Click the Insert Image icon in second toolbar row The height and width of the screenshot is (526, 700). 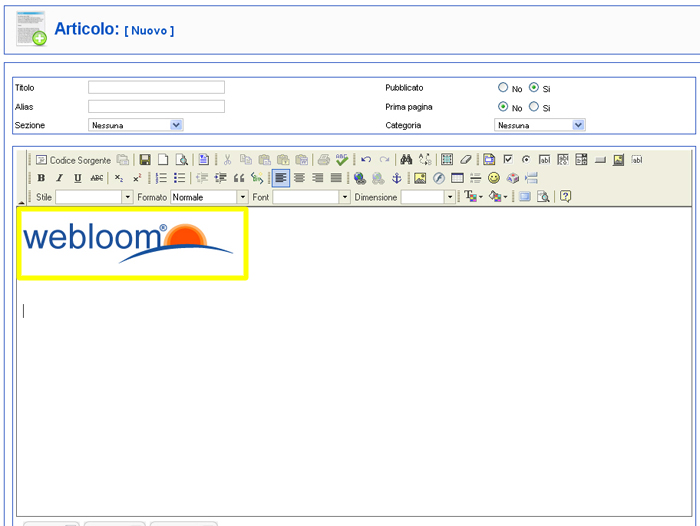click(x=420, y=178)
